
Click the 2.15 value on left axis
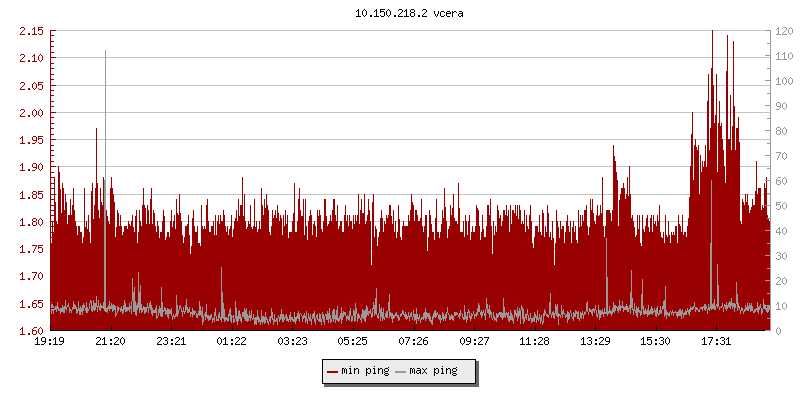30,31
